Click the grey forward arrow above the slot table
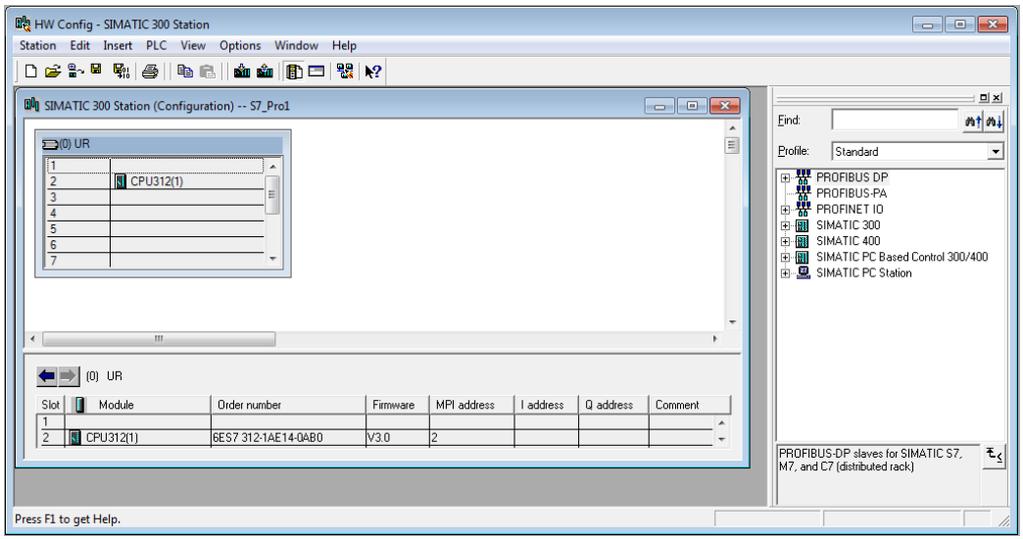The width and height of the screenshot is (1023, 539). [x=69, y=376]
